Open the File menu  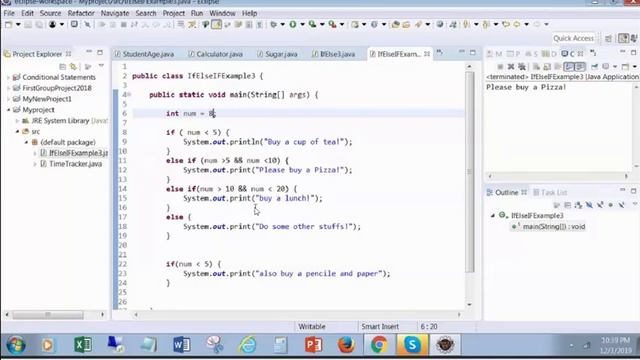tap(9, 13)
